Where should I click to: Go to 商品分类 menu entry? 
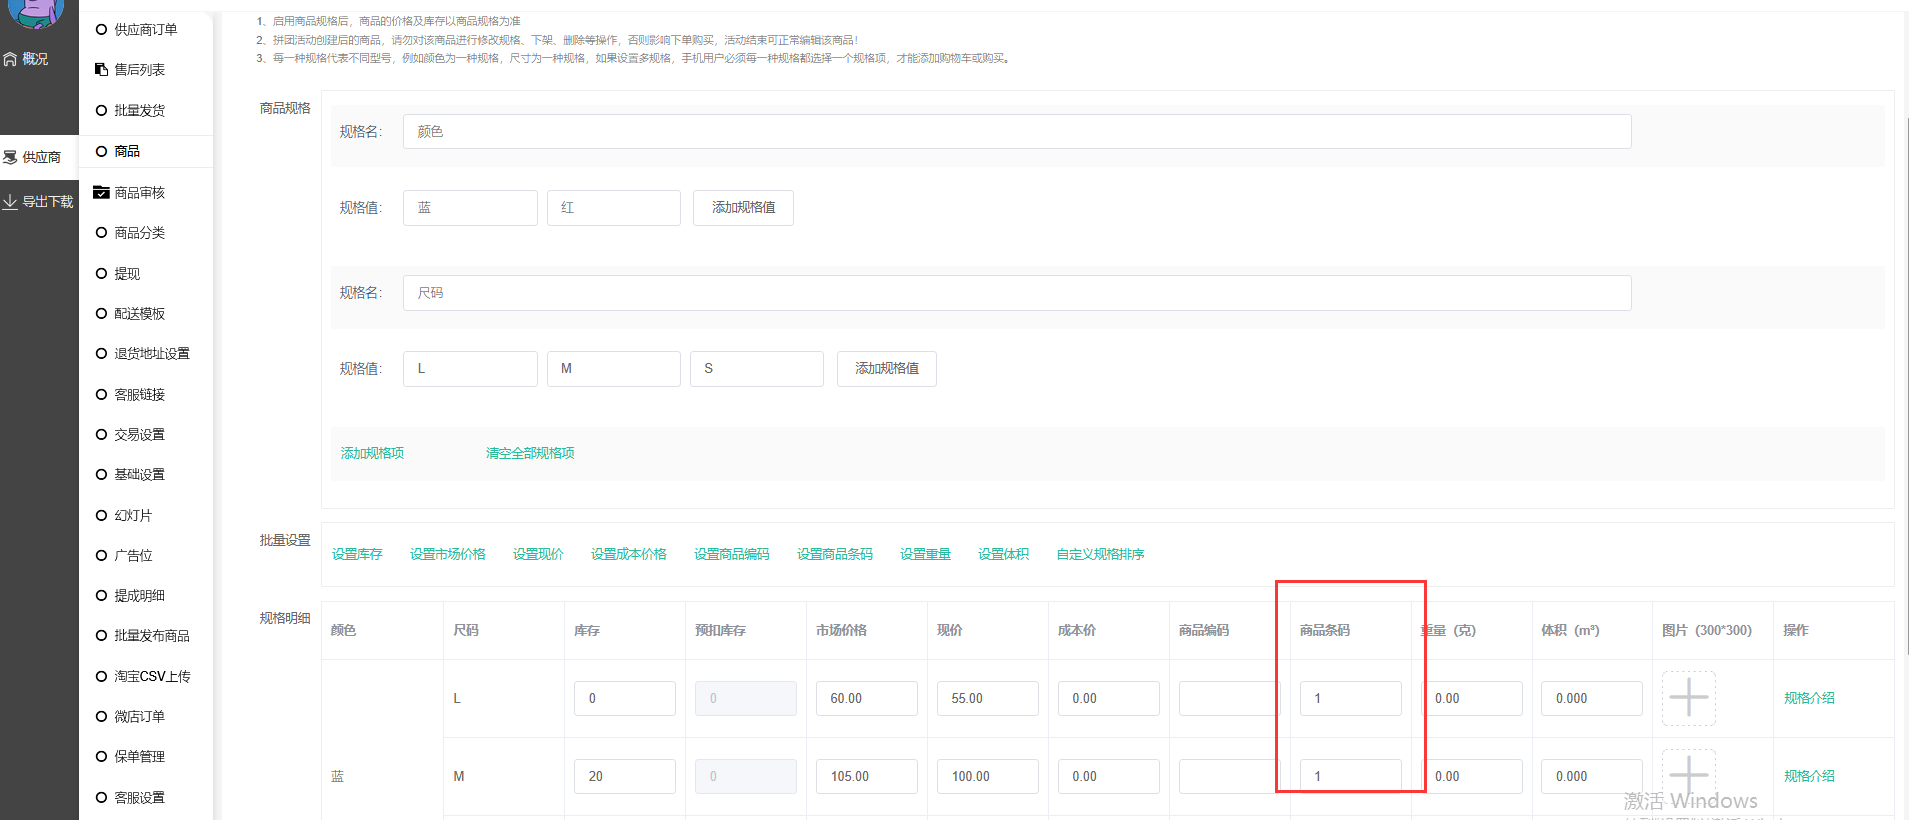139,233
